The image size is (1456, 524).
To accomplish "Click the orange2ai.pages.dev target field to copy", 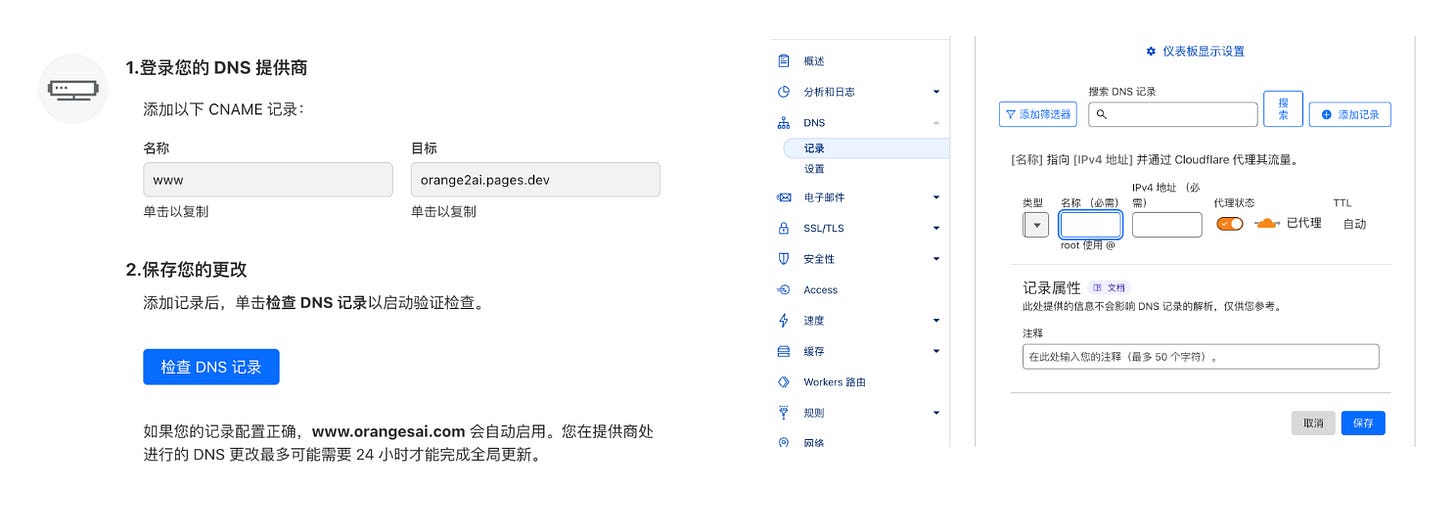I will tap(535, 180).
